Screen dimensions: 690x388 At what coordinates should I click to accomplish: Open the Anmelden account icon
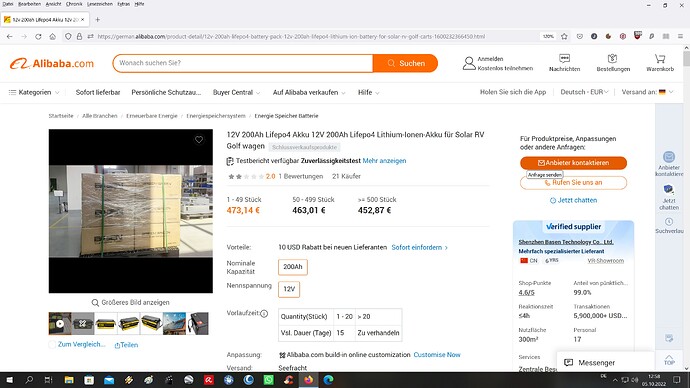pyautogui.click(x=469, y=63)
